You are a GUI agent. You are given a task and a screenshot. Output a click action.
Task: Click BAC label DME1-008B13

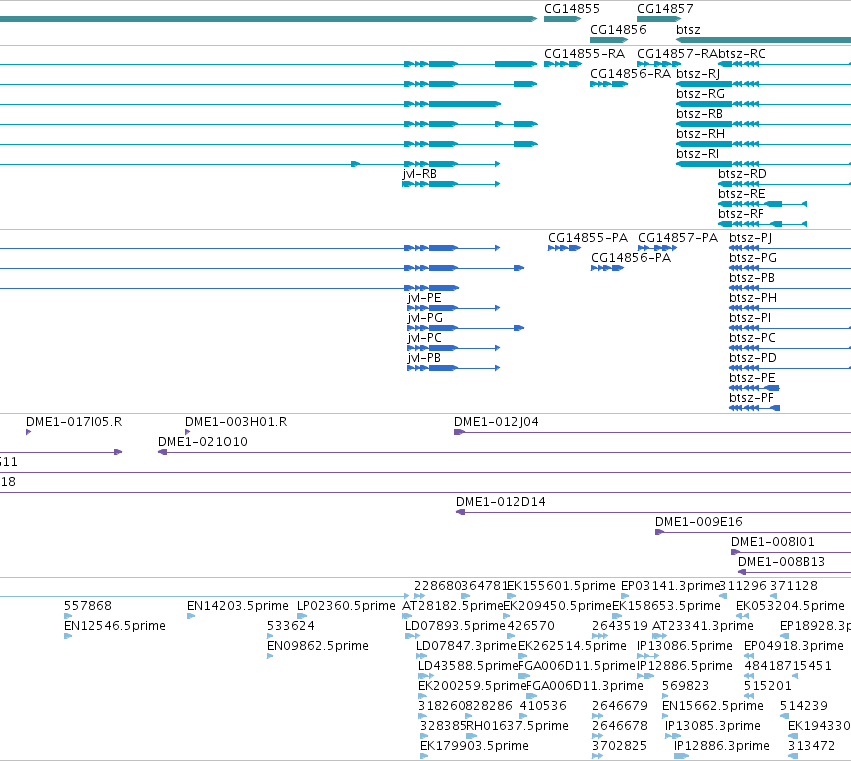[782, 562]
